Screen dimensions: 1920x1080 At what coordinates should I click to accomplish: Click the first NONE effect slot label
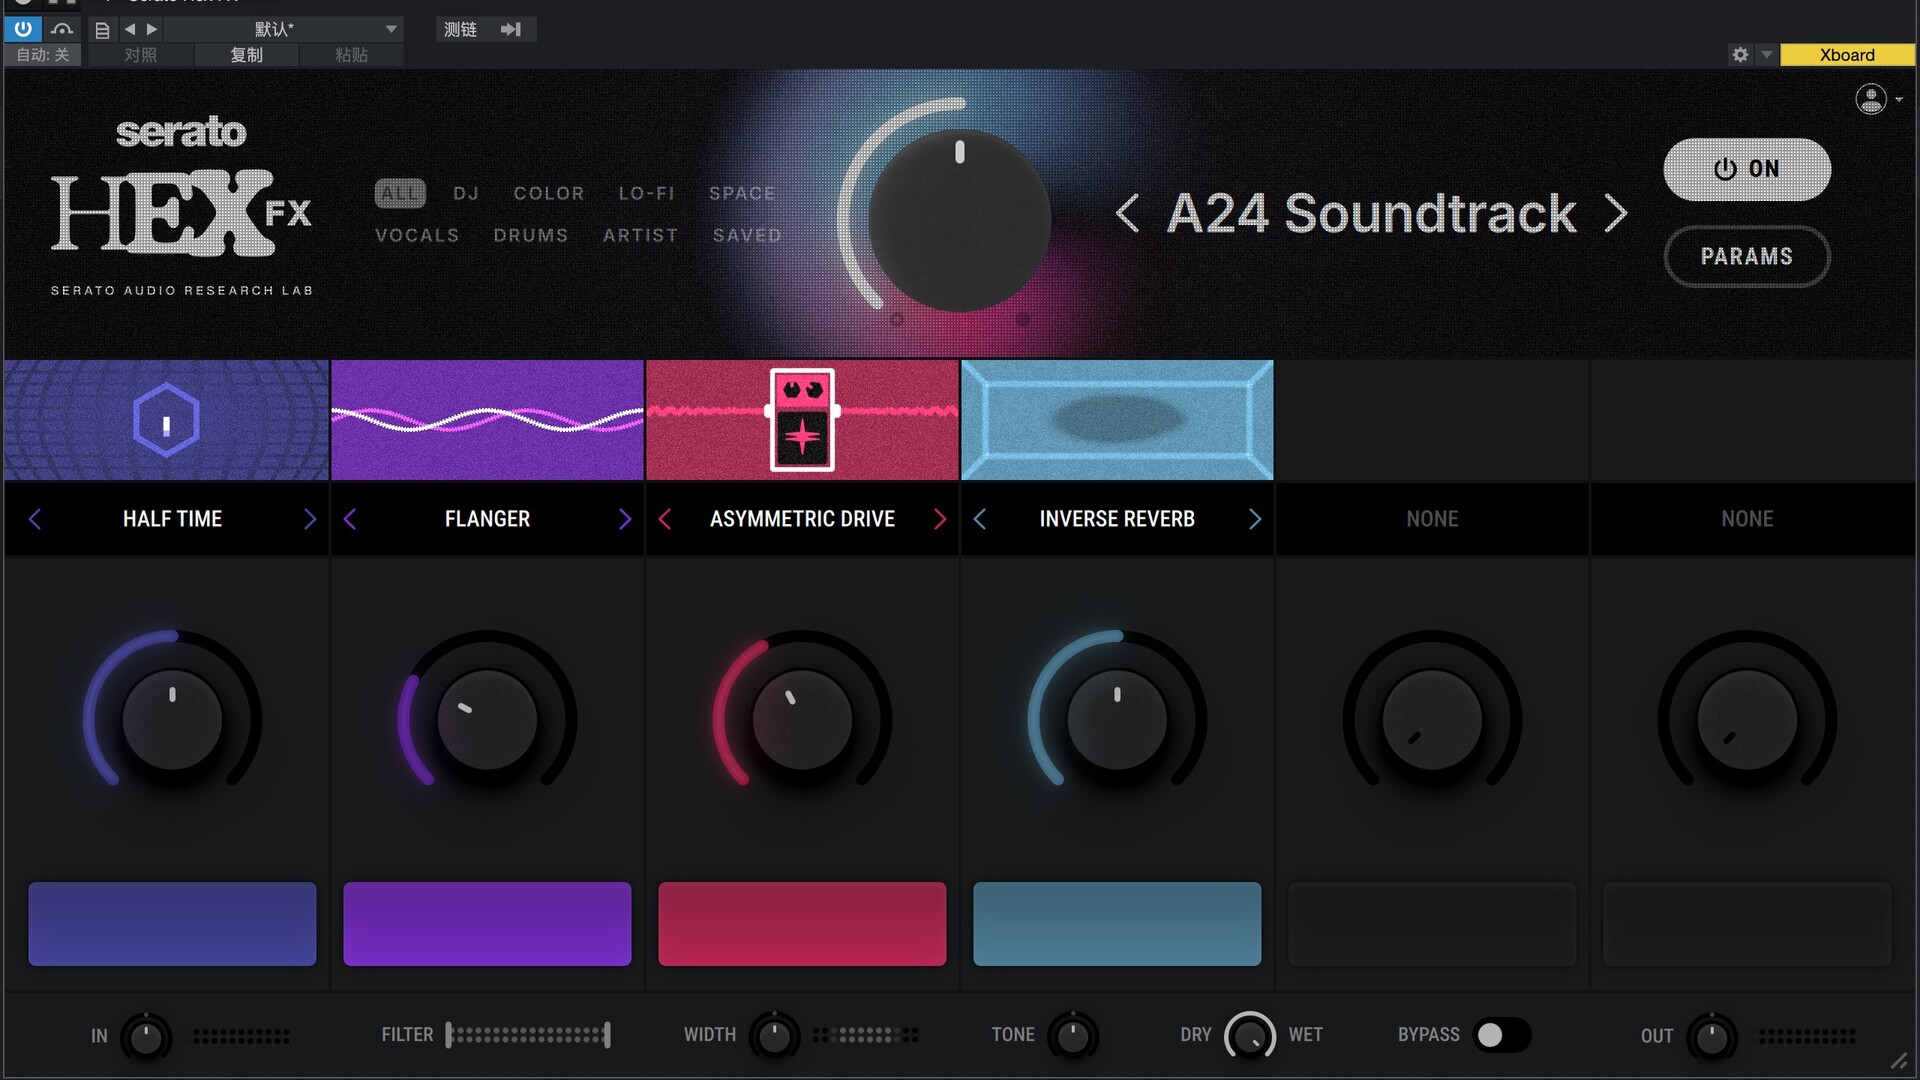click(x=1432, y=519)
